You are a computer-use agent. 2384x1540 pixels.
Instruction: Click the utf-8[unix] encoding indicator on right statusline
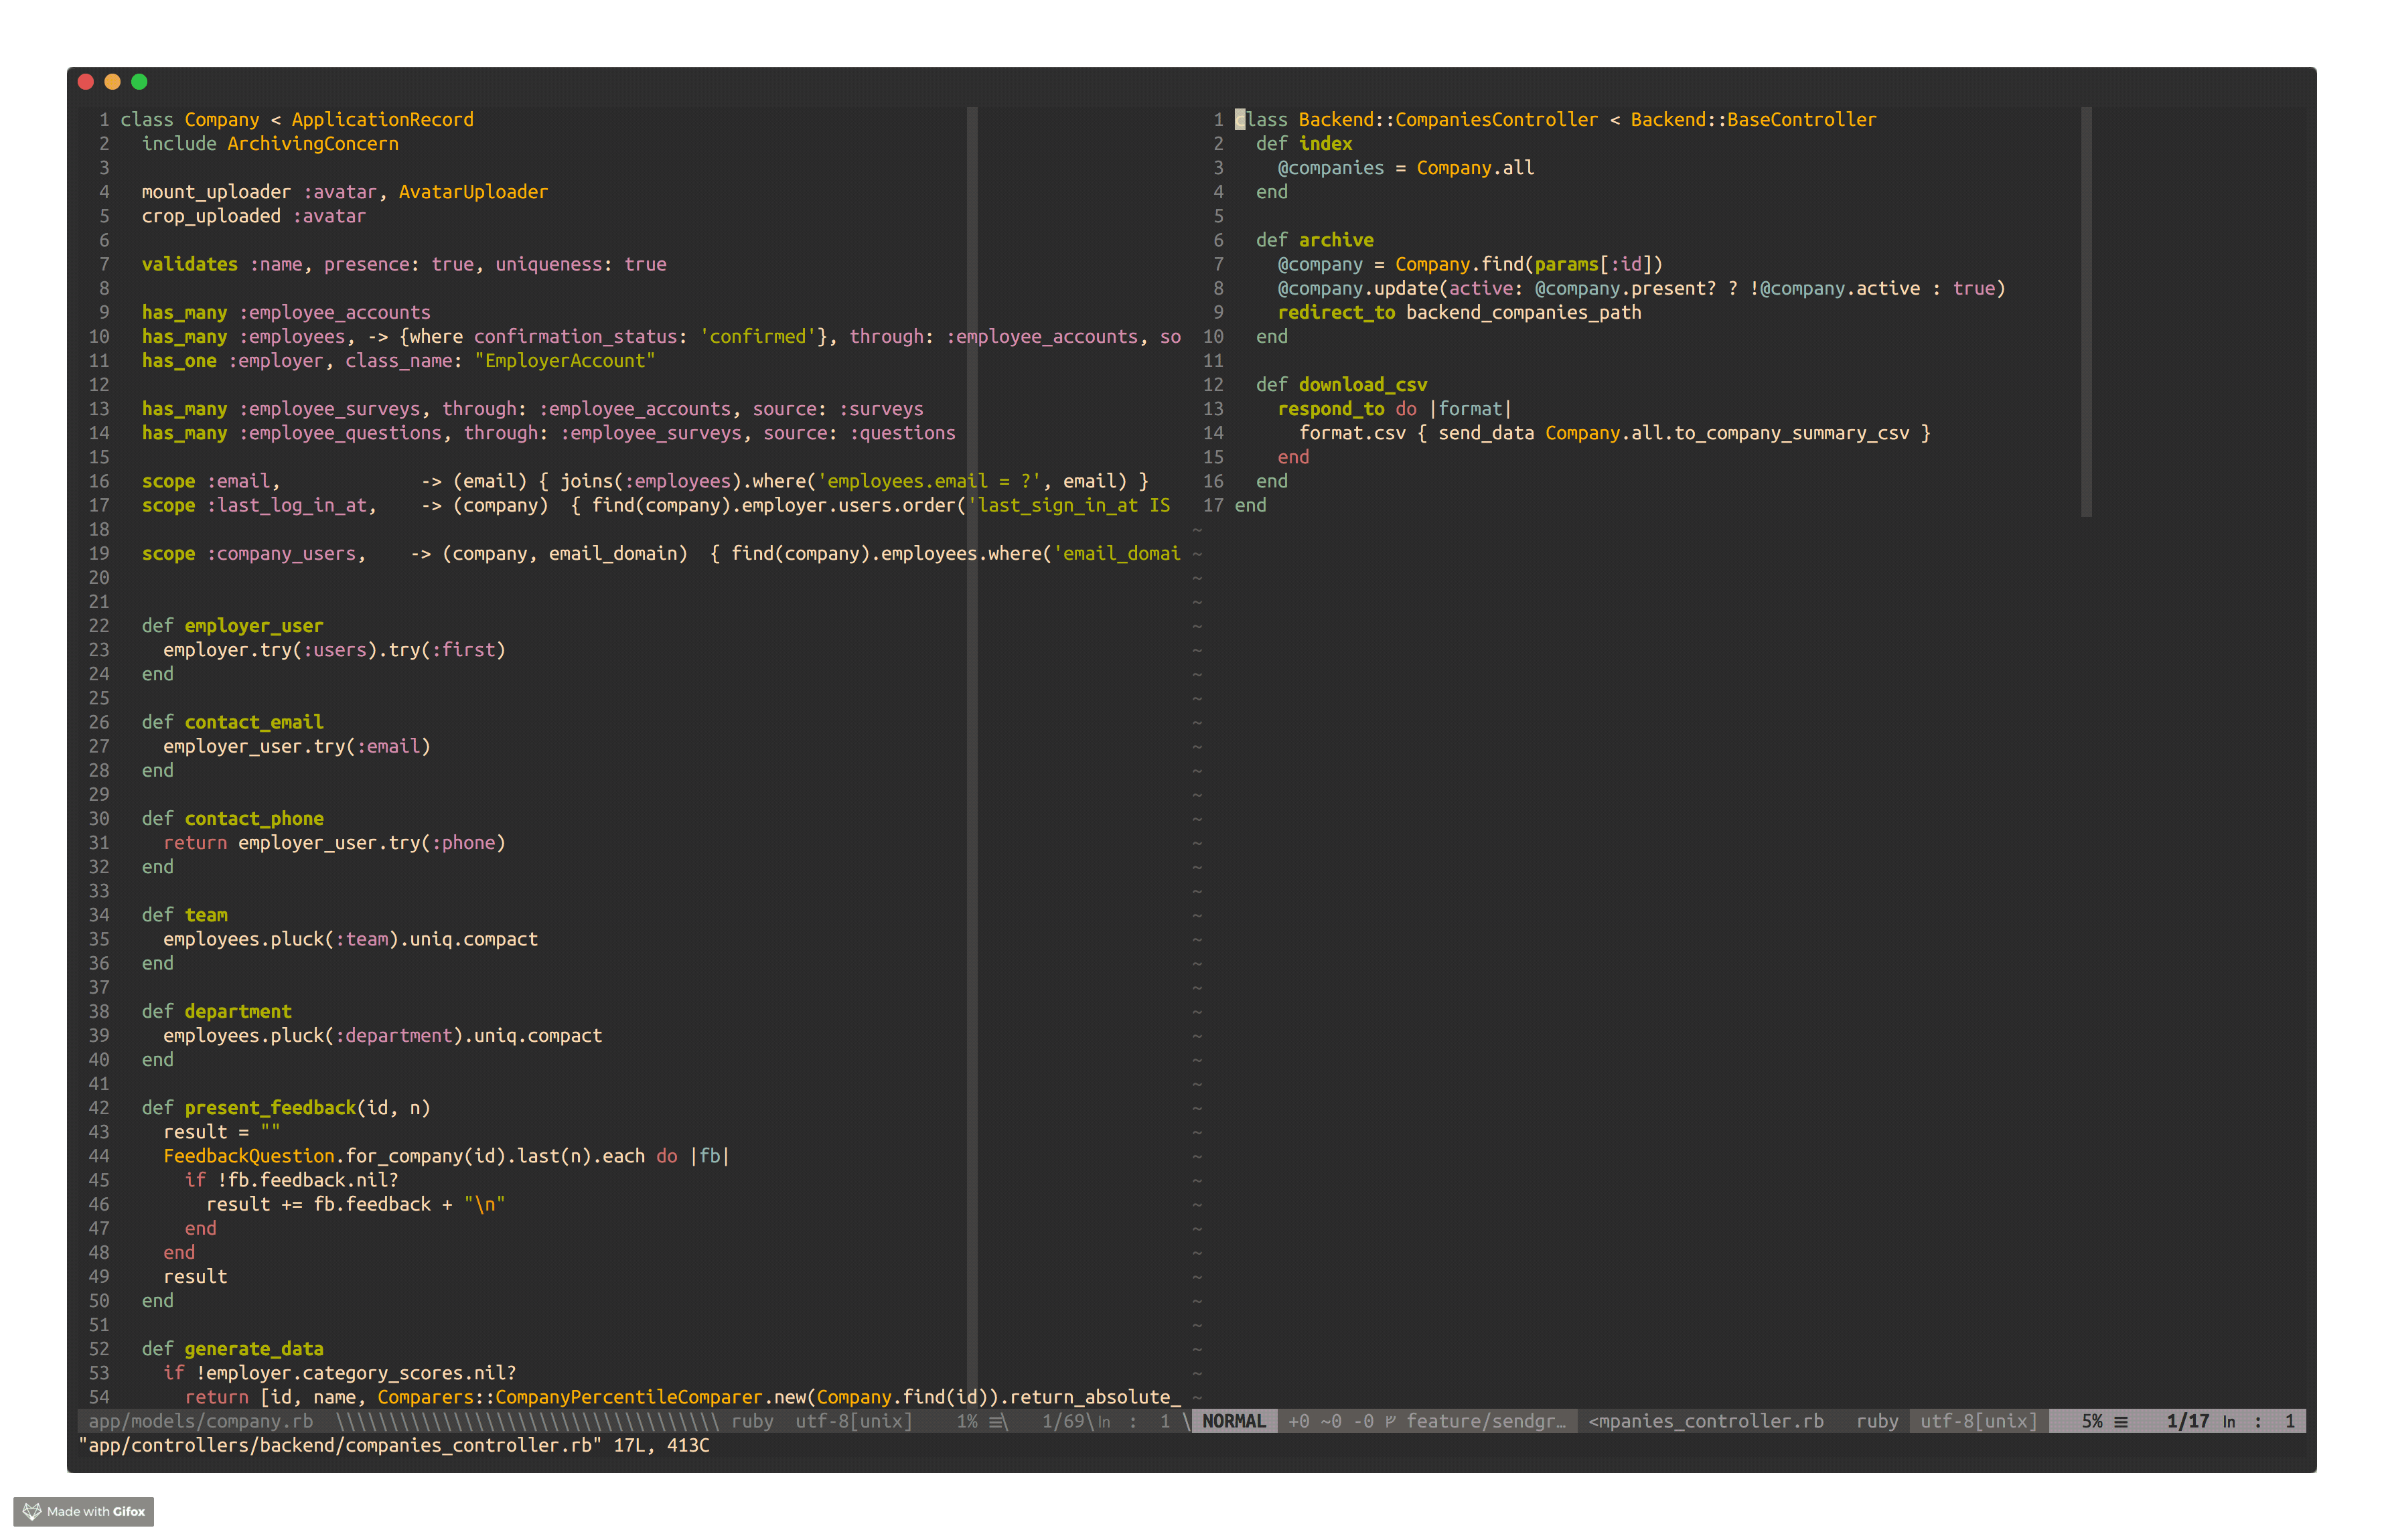(x=1976, y=1421)
